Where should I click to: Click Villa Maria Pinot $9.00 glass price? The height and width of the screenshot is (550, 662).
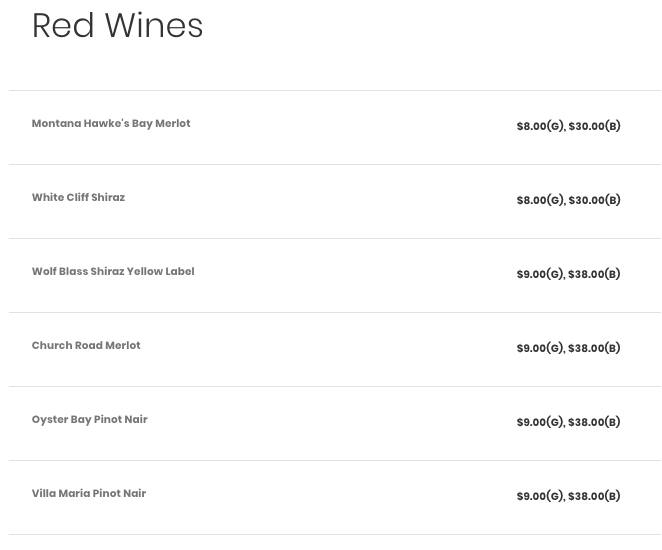[x=540, y=497]
